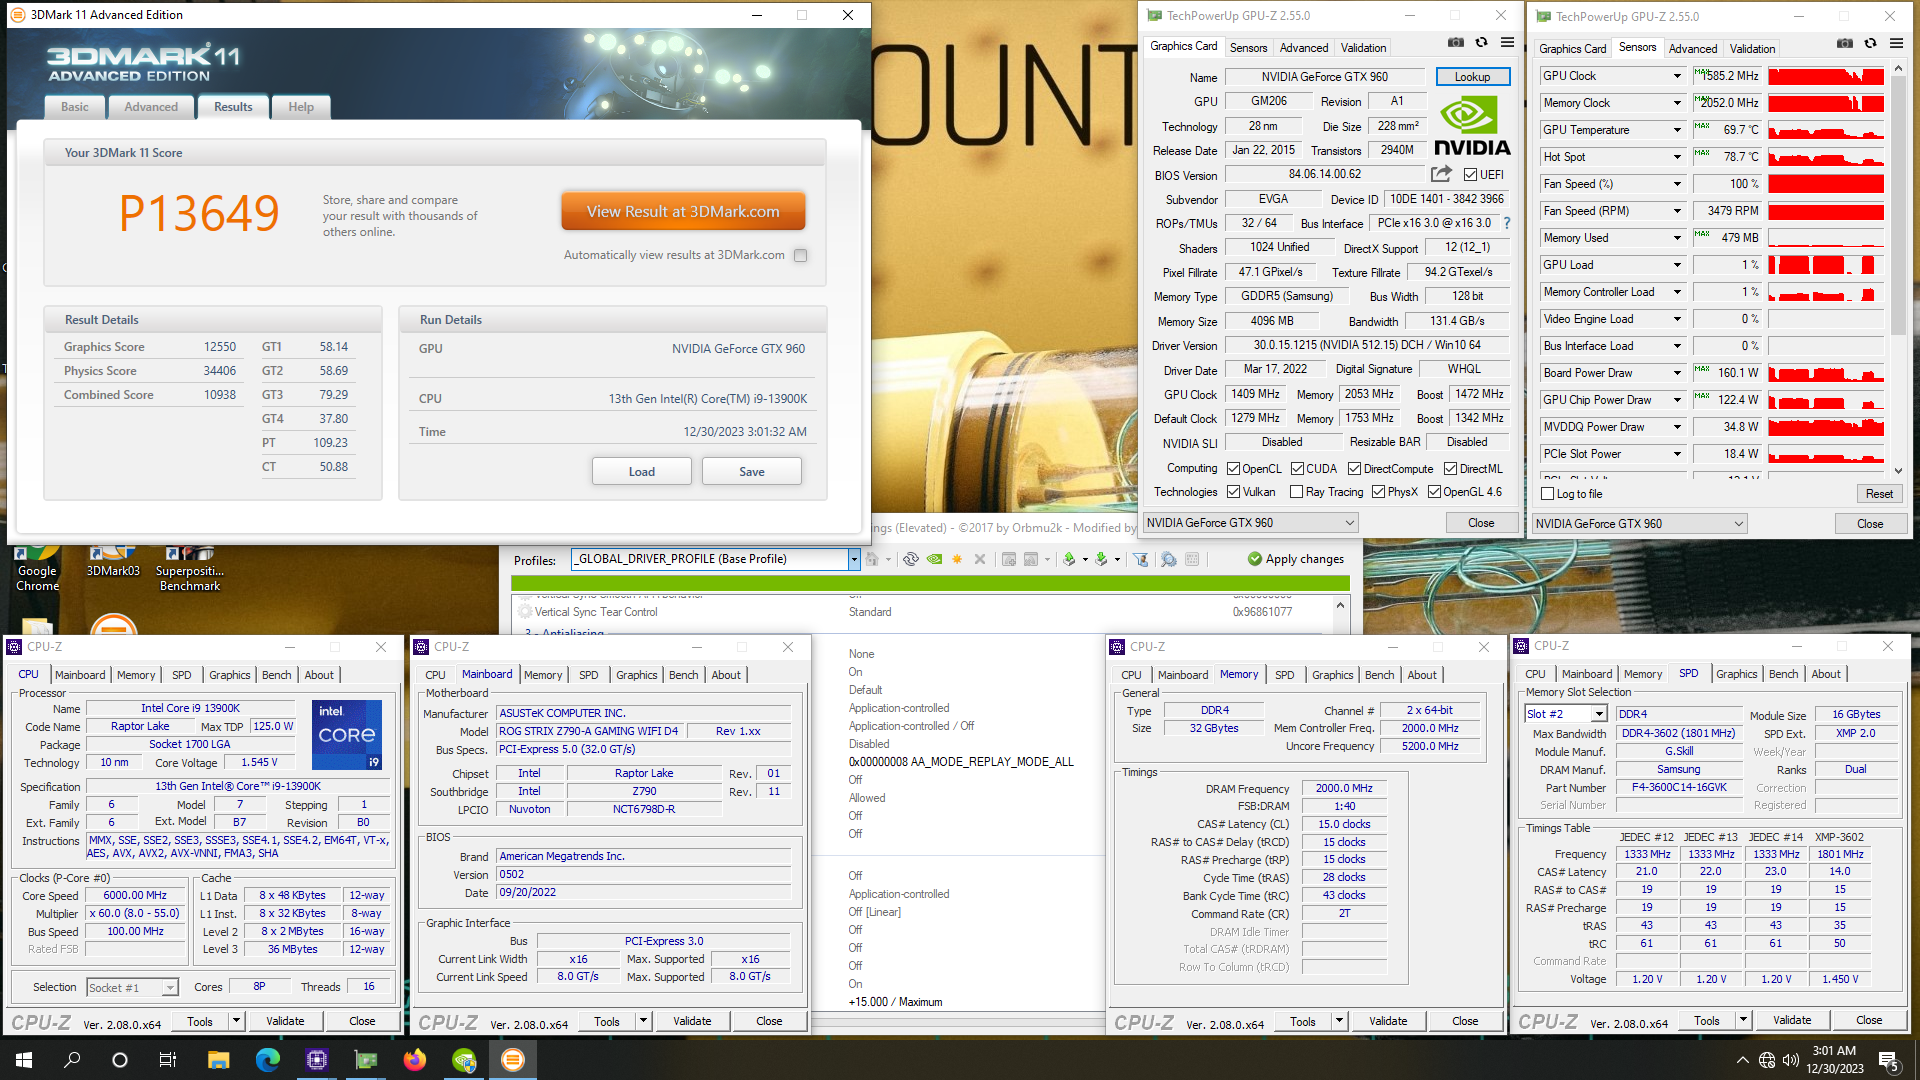Click GPU Clock red sensor graph
The image size is (1920, 1080).
[1826, 76]
